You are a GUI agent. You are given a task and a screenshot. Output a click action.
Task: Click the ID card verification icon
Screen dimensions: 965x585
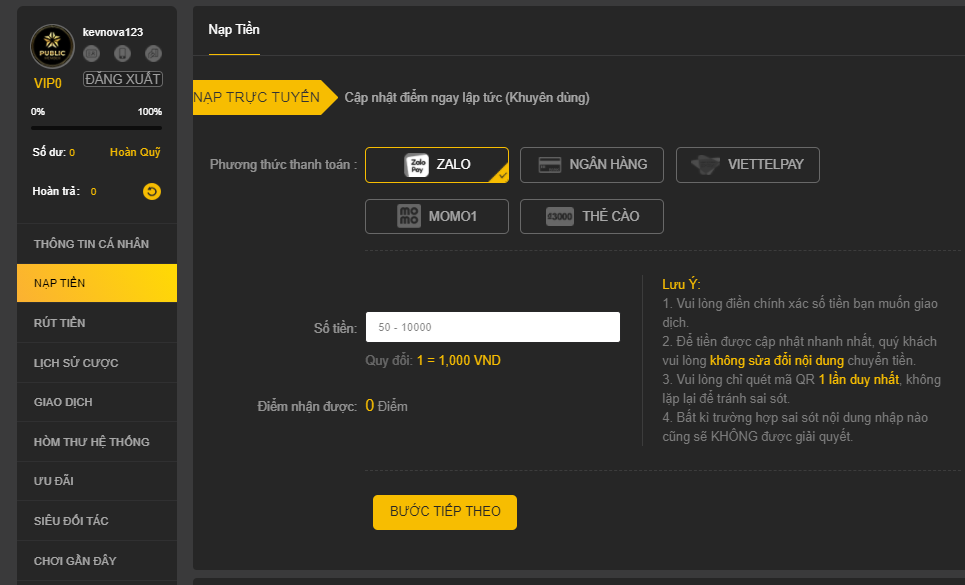pyautogui.click(x=92, y=54)
